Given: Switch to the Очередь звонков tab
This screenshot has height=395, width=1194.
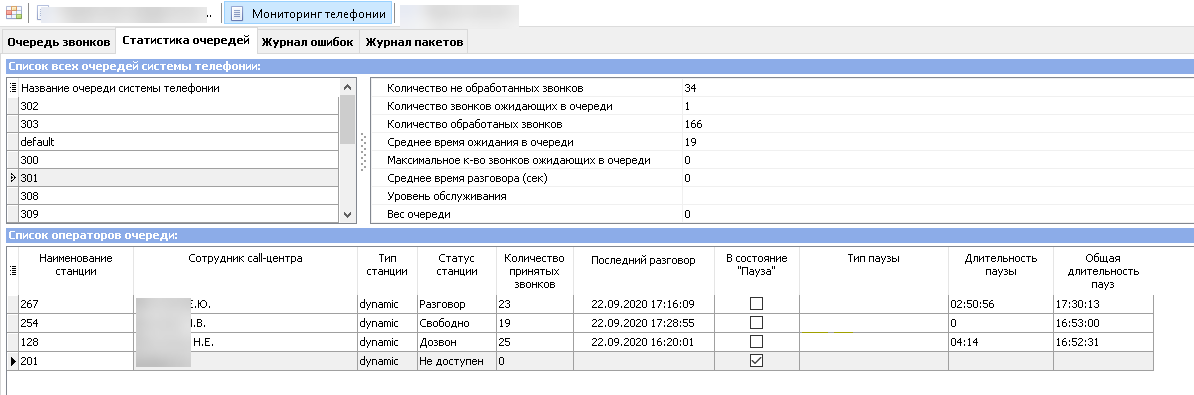Looking at the screenshot, I should pos(59,42).
